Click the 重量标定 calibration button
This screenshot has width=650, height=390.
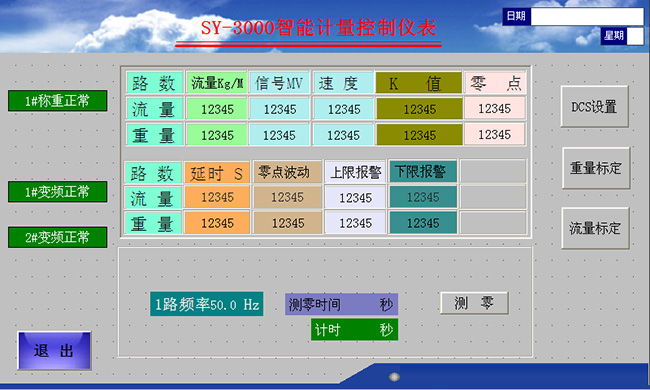pyautogui.click(x=596, y=168)
